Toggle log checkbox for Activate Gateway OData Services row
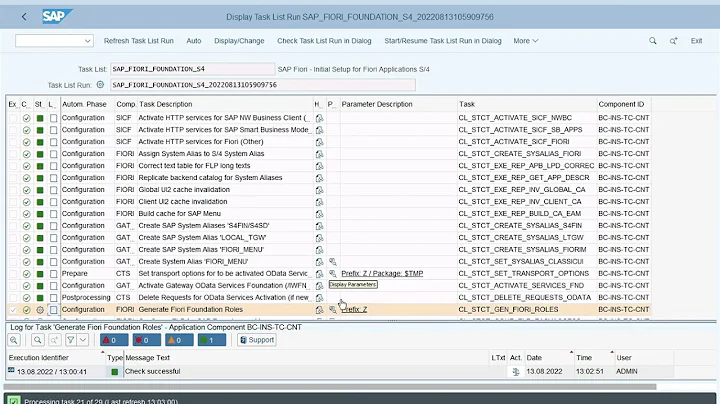Image resolution: width=720 pixels, height=404 pixels. [54, 286]
